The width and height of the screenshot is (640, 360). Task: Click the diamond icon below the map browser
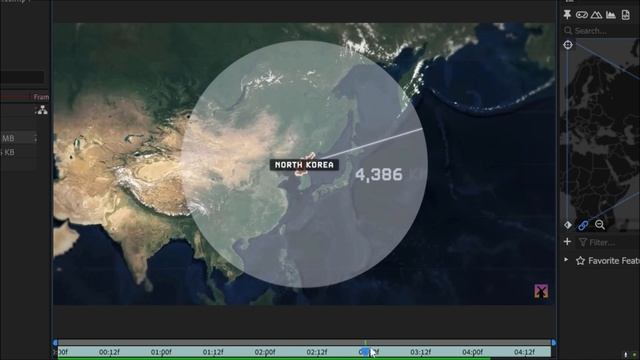coord(568,225)
